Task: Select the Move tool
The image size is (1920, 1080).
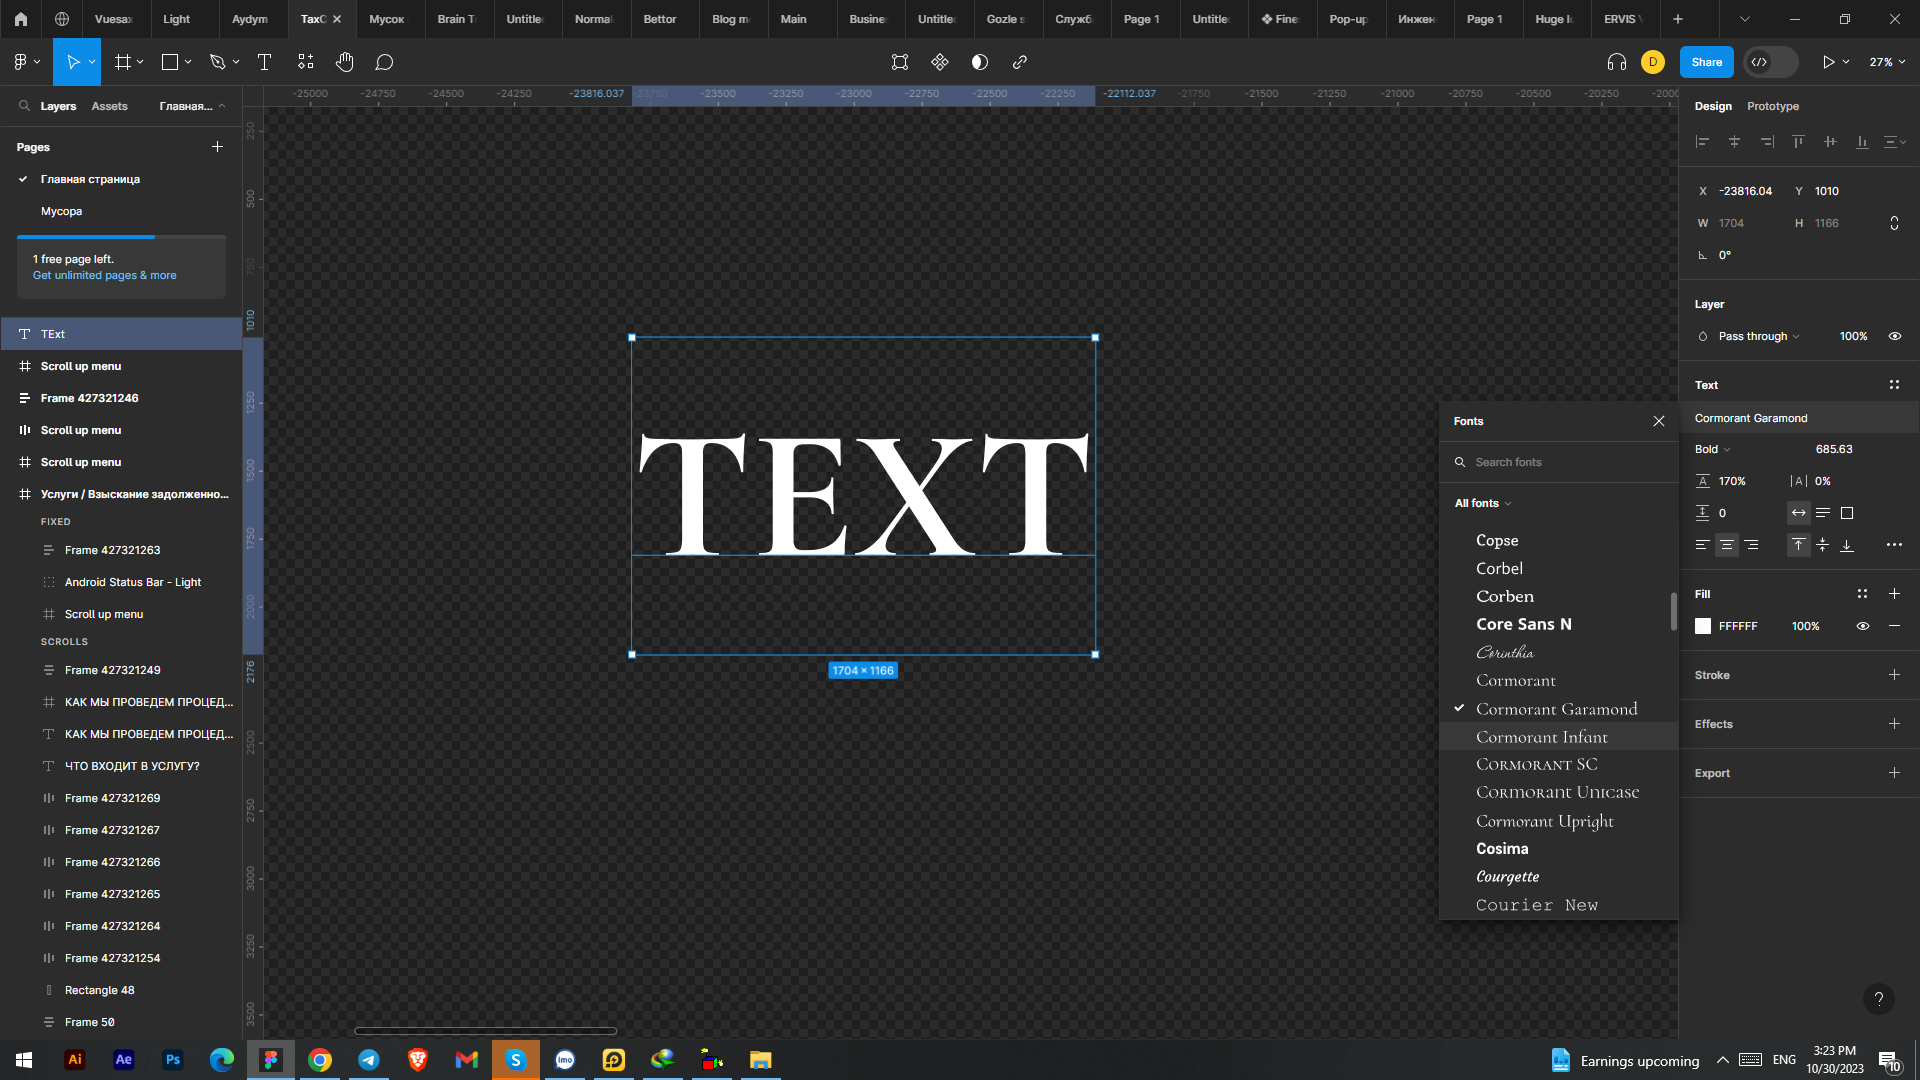Action: pyautogui.click(x=72, y=62)
